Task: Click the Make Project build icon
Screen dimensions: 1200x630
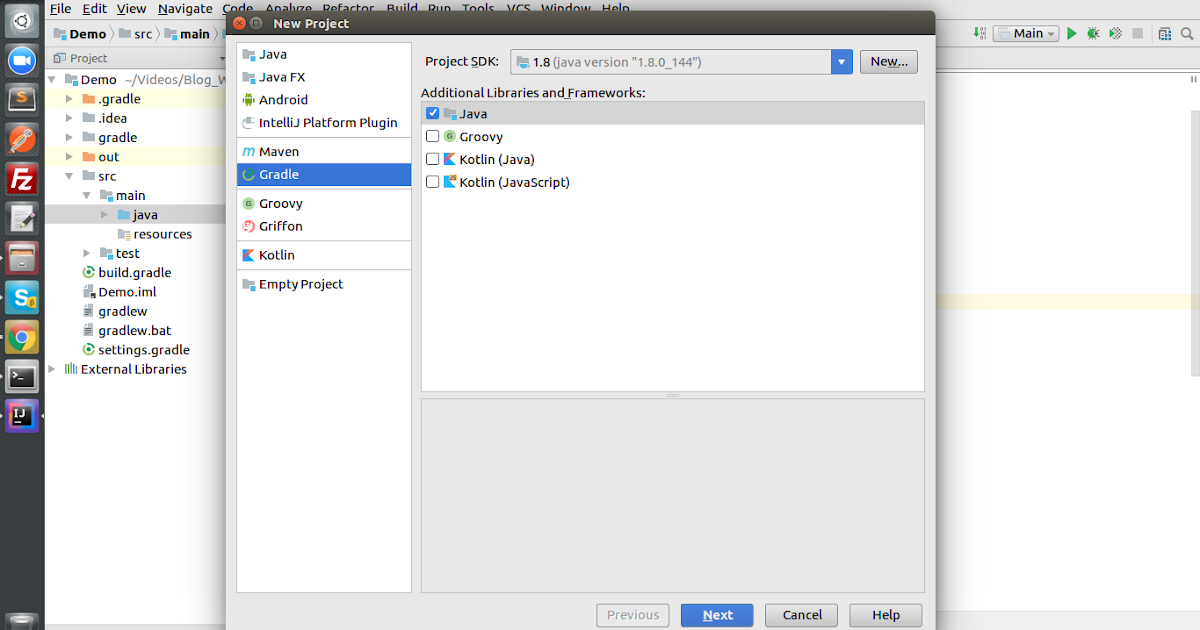Action: pyautogui.click(x=980, y=33)
